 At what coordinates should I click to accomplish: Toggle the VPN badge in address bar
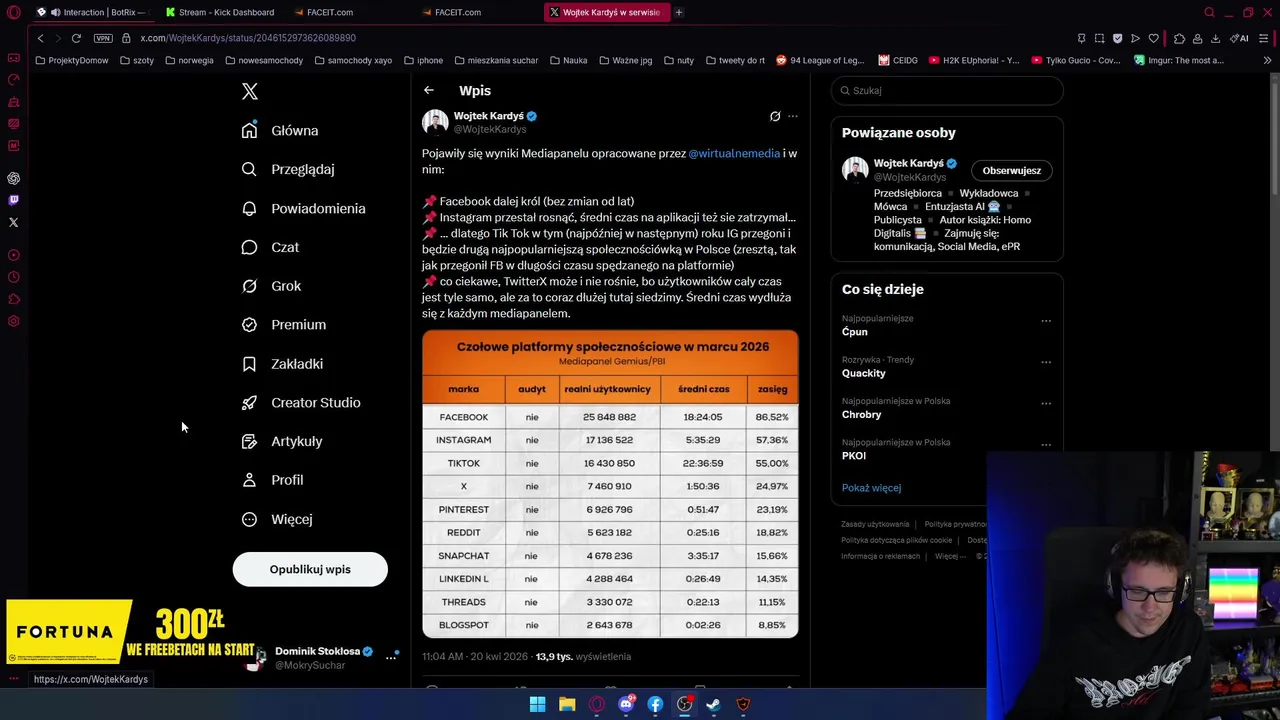[103, 38]
